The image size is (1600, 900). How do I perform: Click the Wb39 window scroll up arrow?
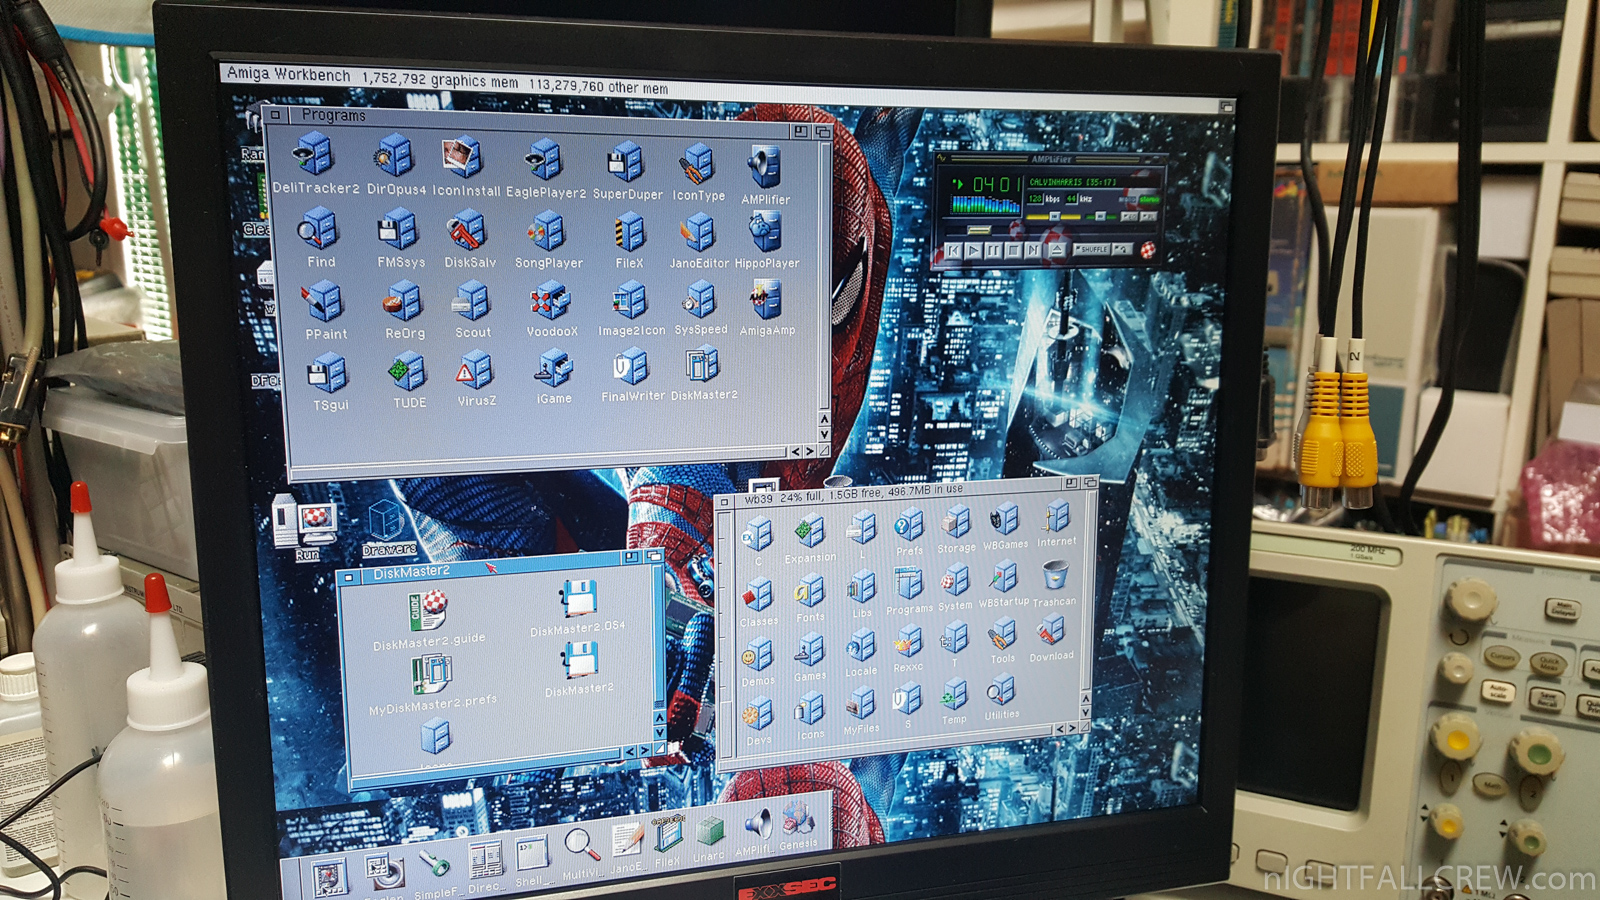click(1086, 698)
